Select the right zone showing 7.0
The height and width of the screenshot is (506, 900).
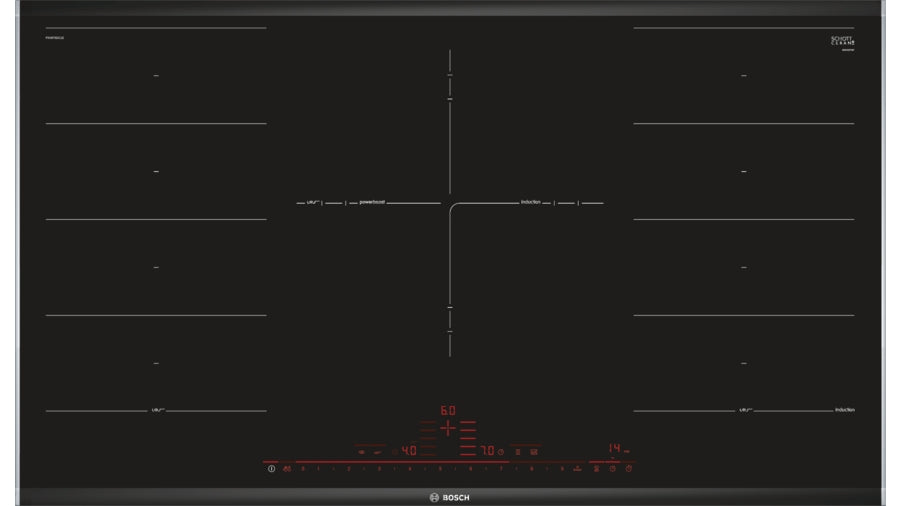pyautogui.click(x=487, y=451)
